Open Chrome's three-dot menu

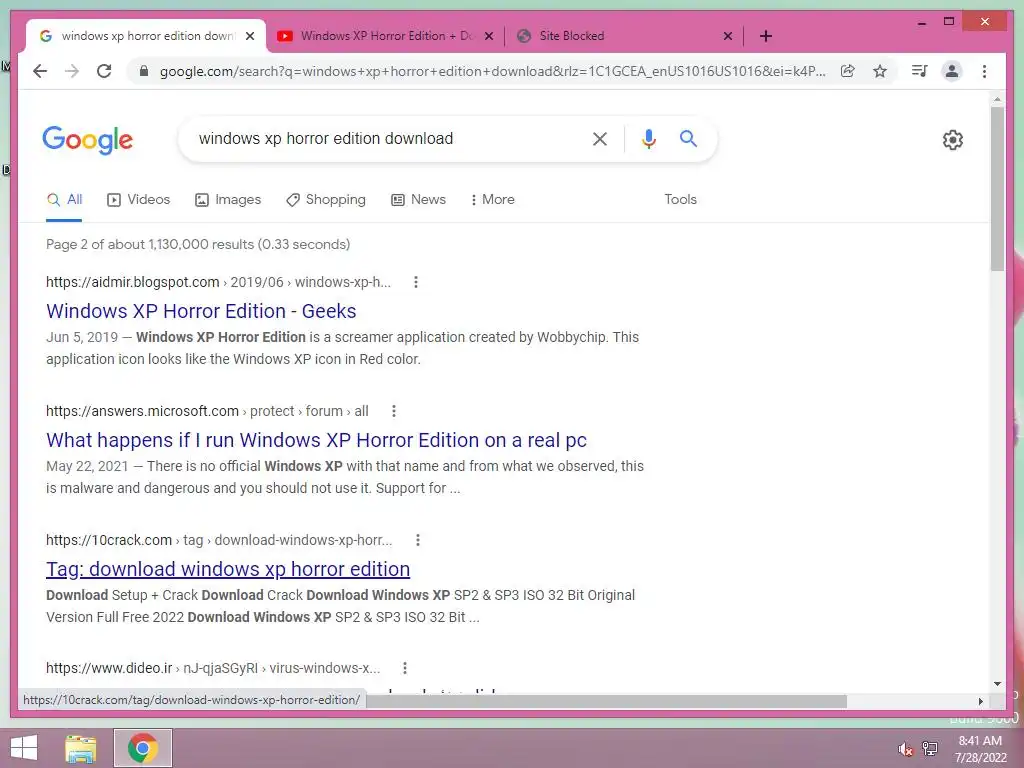(984, 71)
